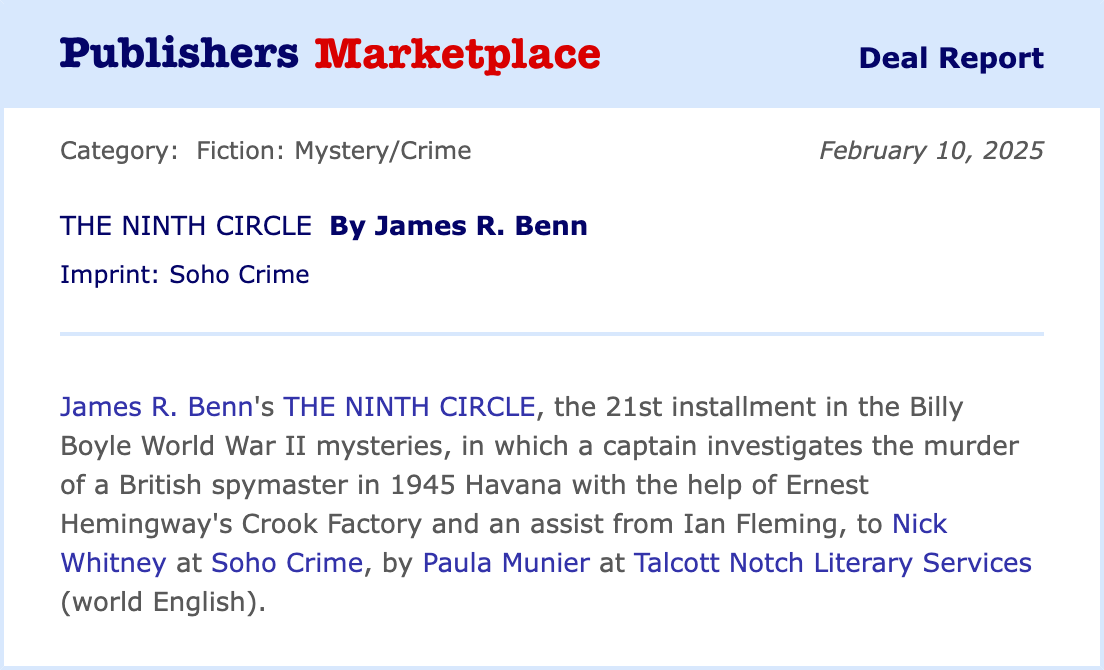Screen dimensions: 1104x670
Task: Open the Nick Whitney editor link
Action: click(x=113, y=562)
